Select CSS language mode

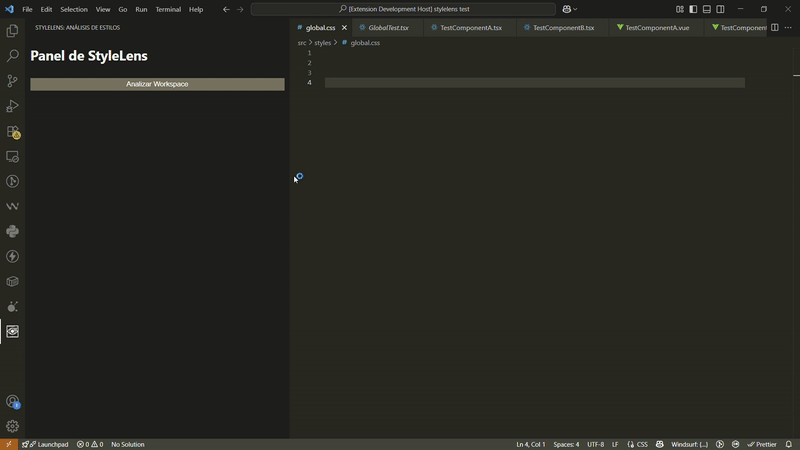pos(637,444)
